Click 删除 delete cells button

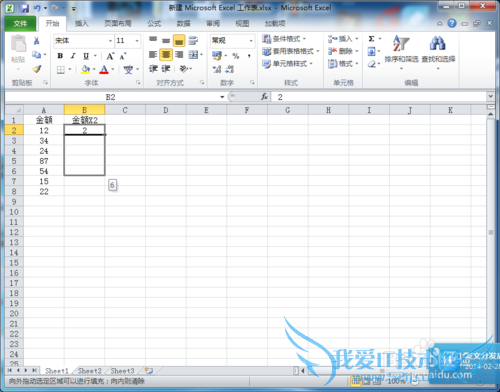(x=343, y=51)
